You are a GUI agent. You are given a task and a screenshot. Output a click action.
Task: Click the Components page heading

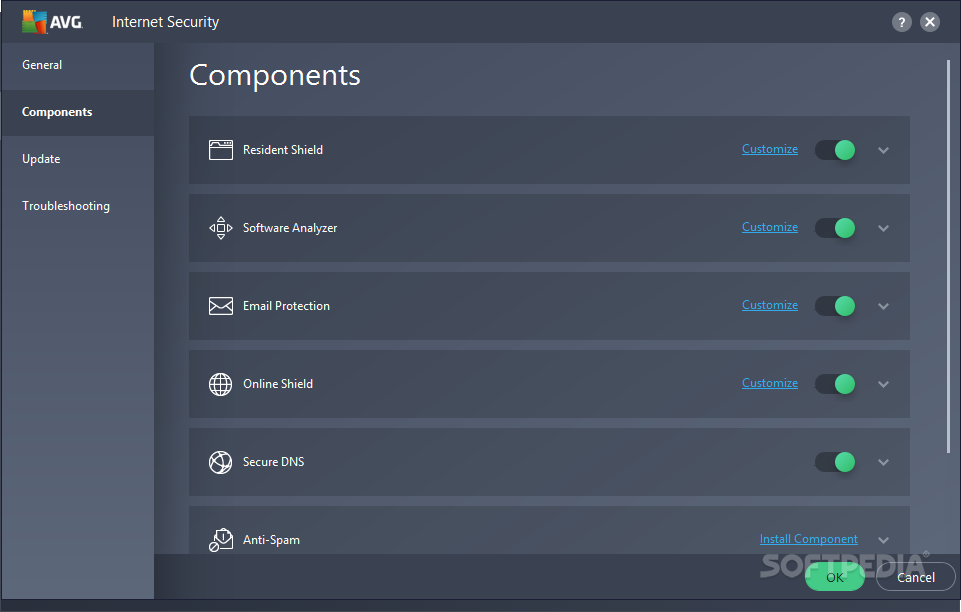[x=275, y=76]
